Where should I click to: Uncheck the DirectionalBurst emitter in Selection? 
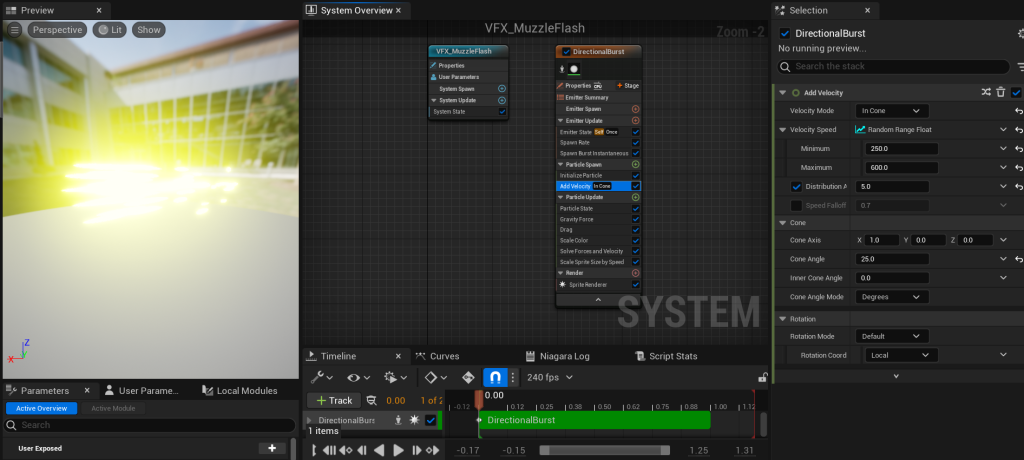pyautogui.click(x=785, y=33)
